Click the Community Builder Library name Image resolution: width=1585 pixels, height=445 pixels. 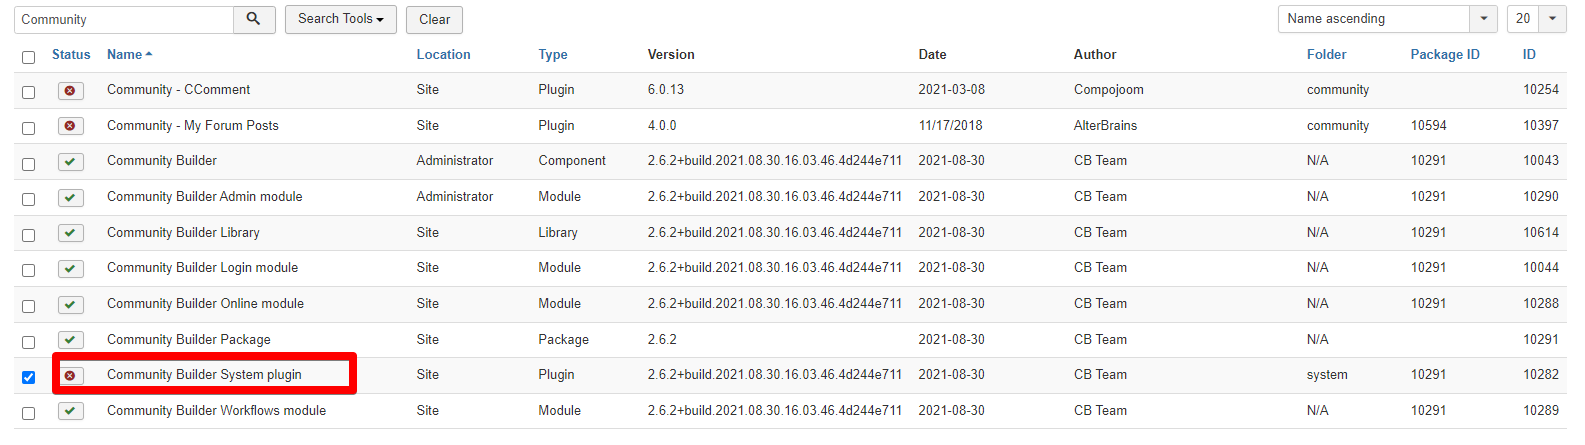click(x=183, y=232)
